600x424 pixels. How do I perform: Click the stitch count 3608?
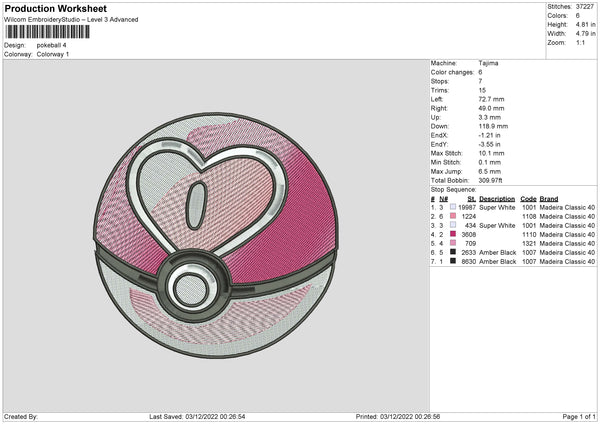(x=469, y=235)
